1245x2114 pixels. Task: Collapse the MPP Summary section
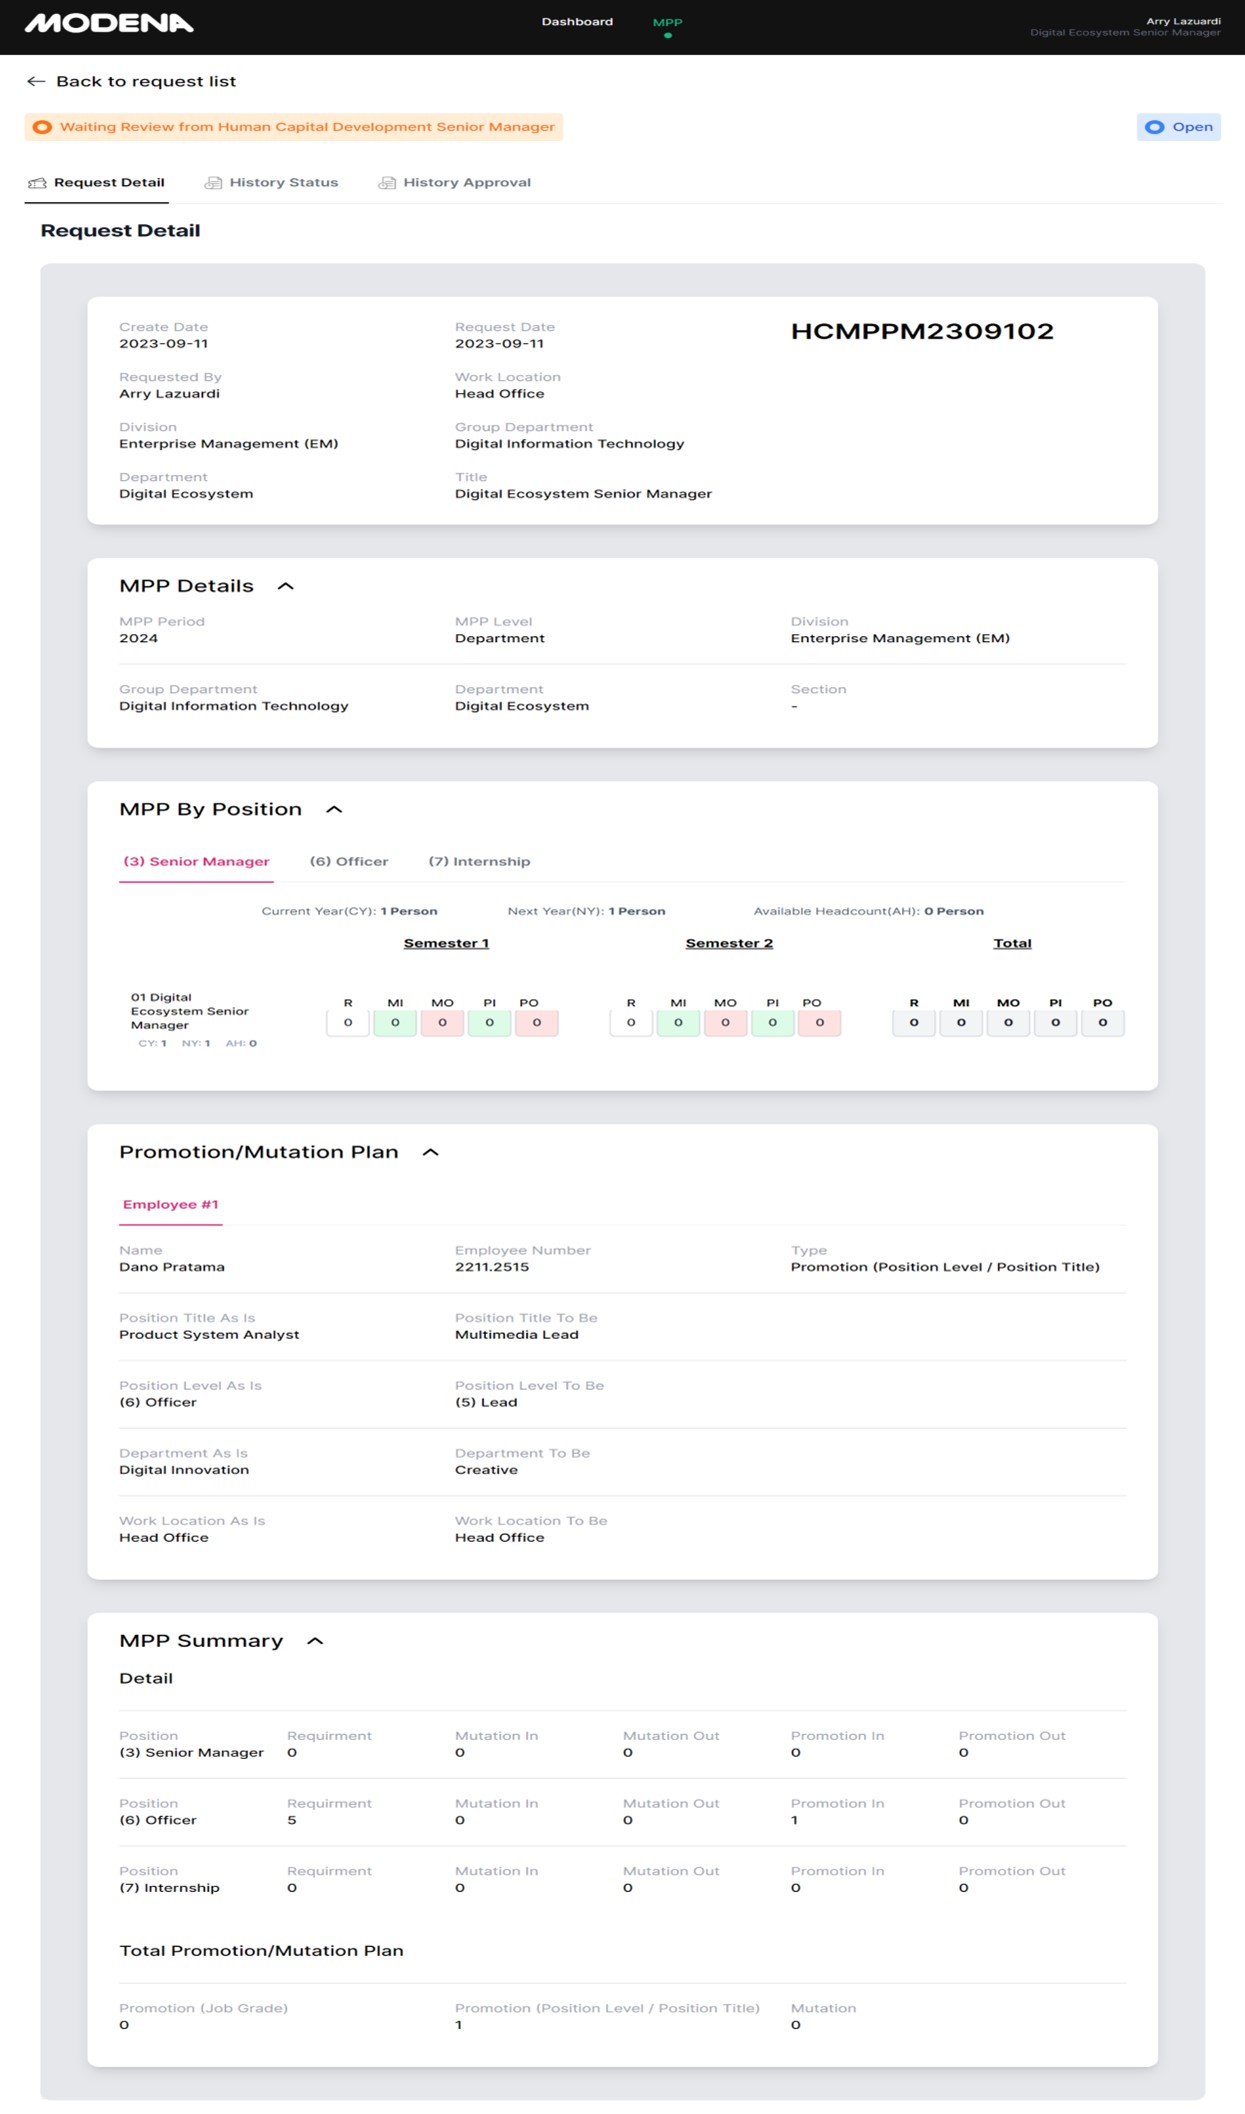315,1641
